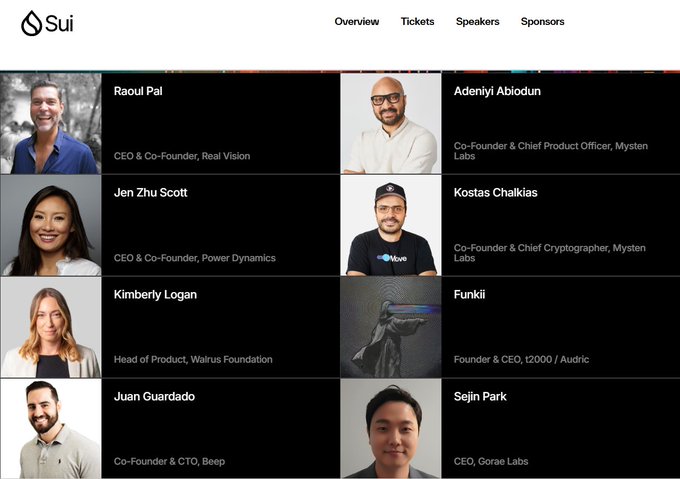This screenshot has height=479, width=680.
Task: Click 'CEO & Co-Founder, Real Vision'
Action: click(182, 156)
